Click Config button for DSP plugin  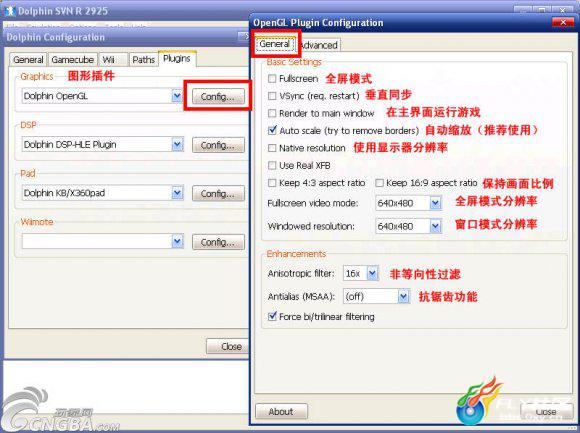tap(218, 145)
